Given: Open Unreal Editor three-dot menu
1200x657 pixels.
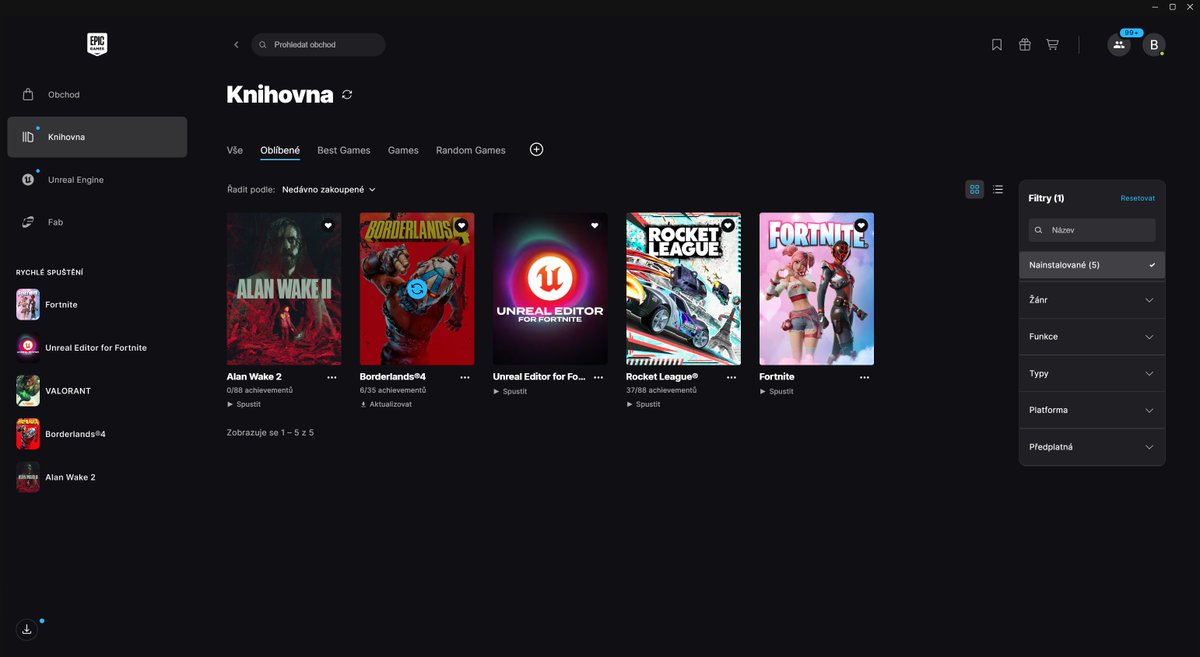Looking at the screenshot, I should pyautogui.click(x=598, y=378).
